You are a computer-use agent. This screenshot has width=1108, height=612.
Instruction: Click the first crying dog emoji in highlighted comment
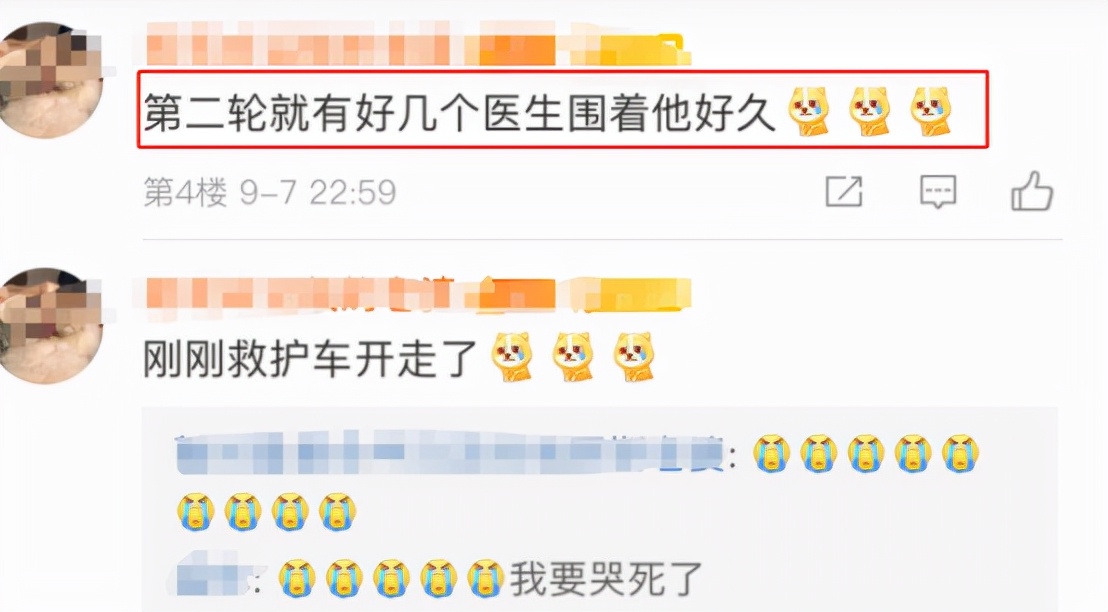point(809,111)
